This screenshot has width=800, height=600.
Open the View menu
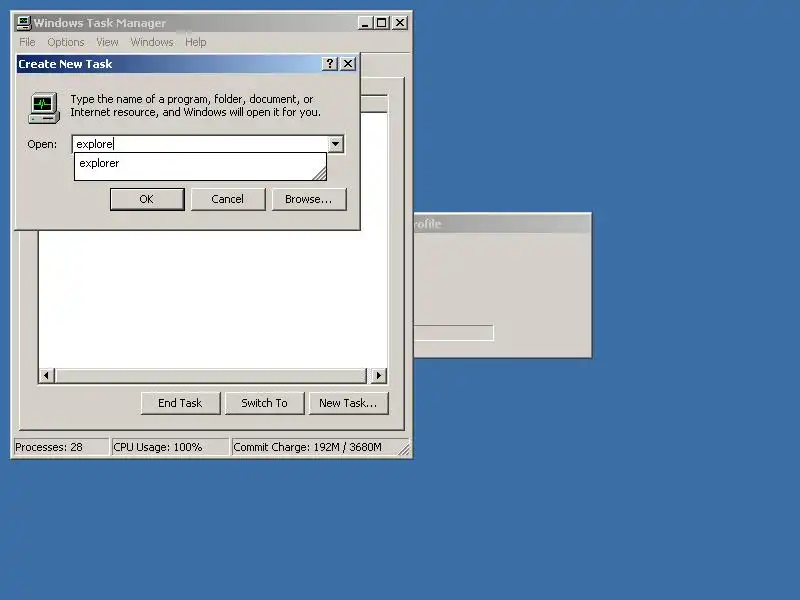pyautogui.click(x=107, y=42)
